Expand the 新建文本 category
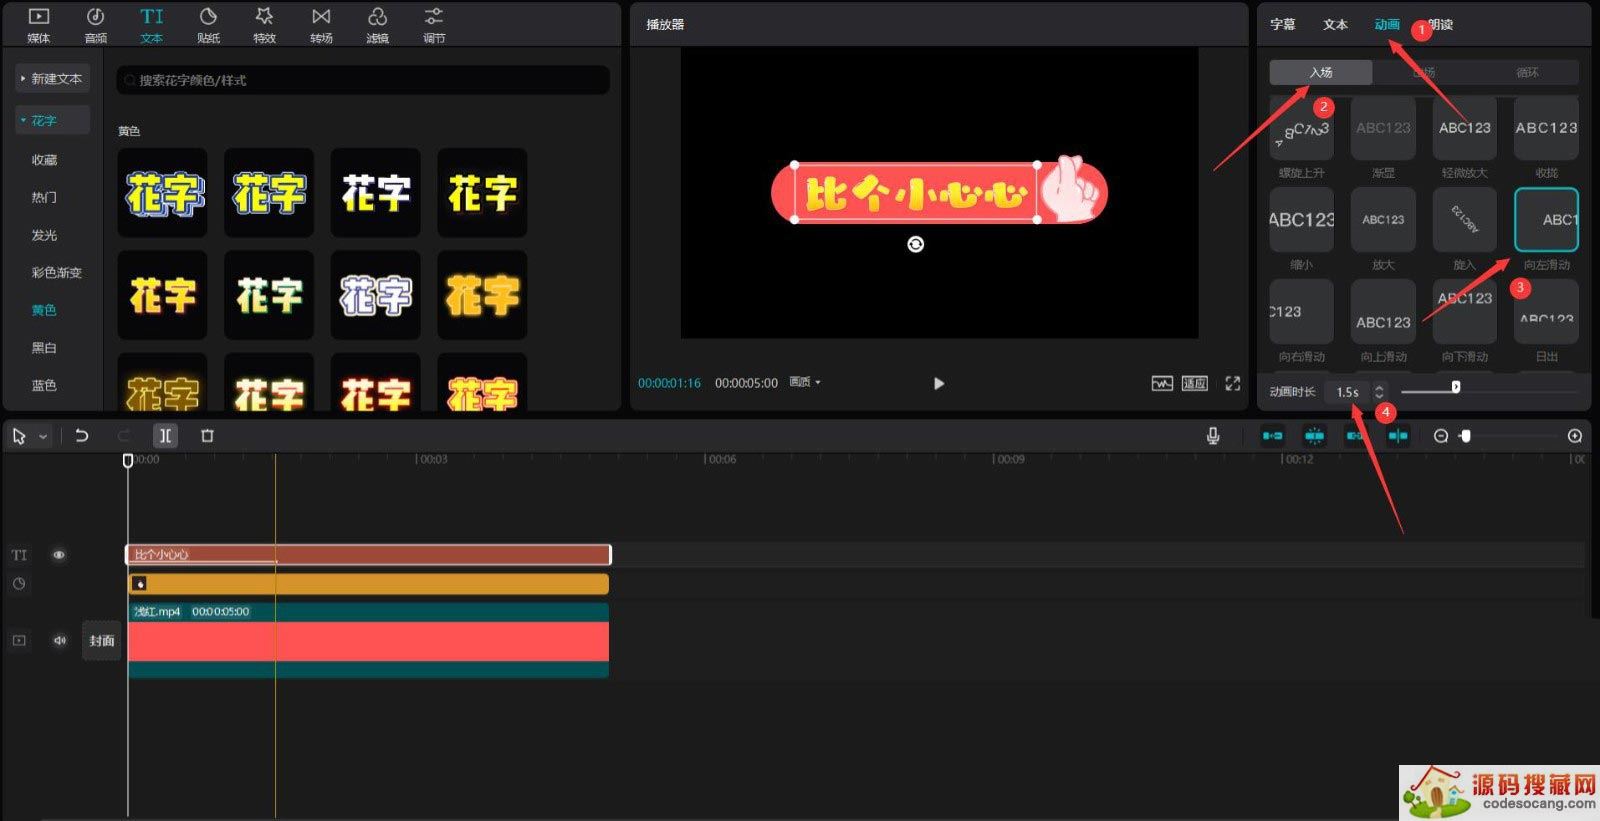1600x821 pixels. coord(53,79)
